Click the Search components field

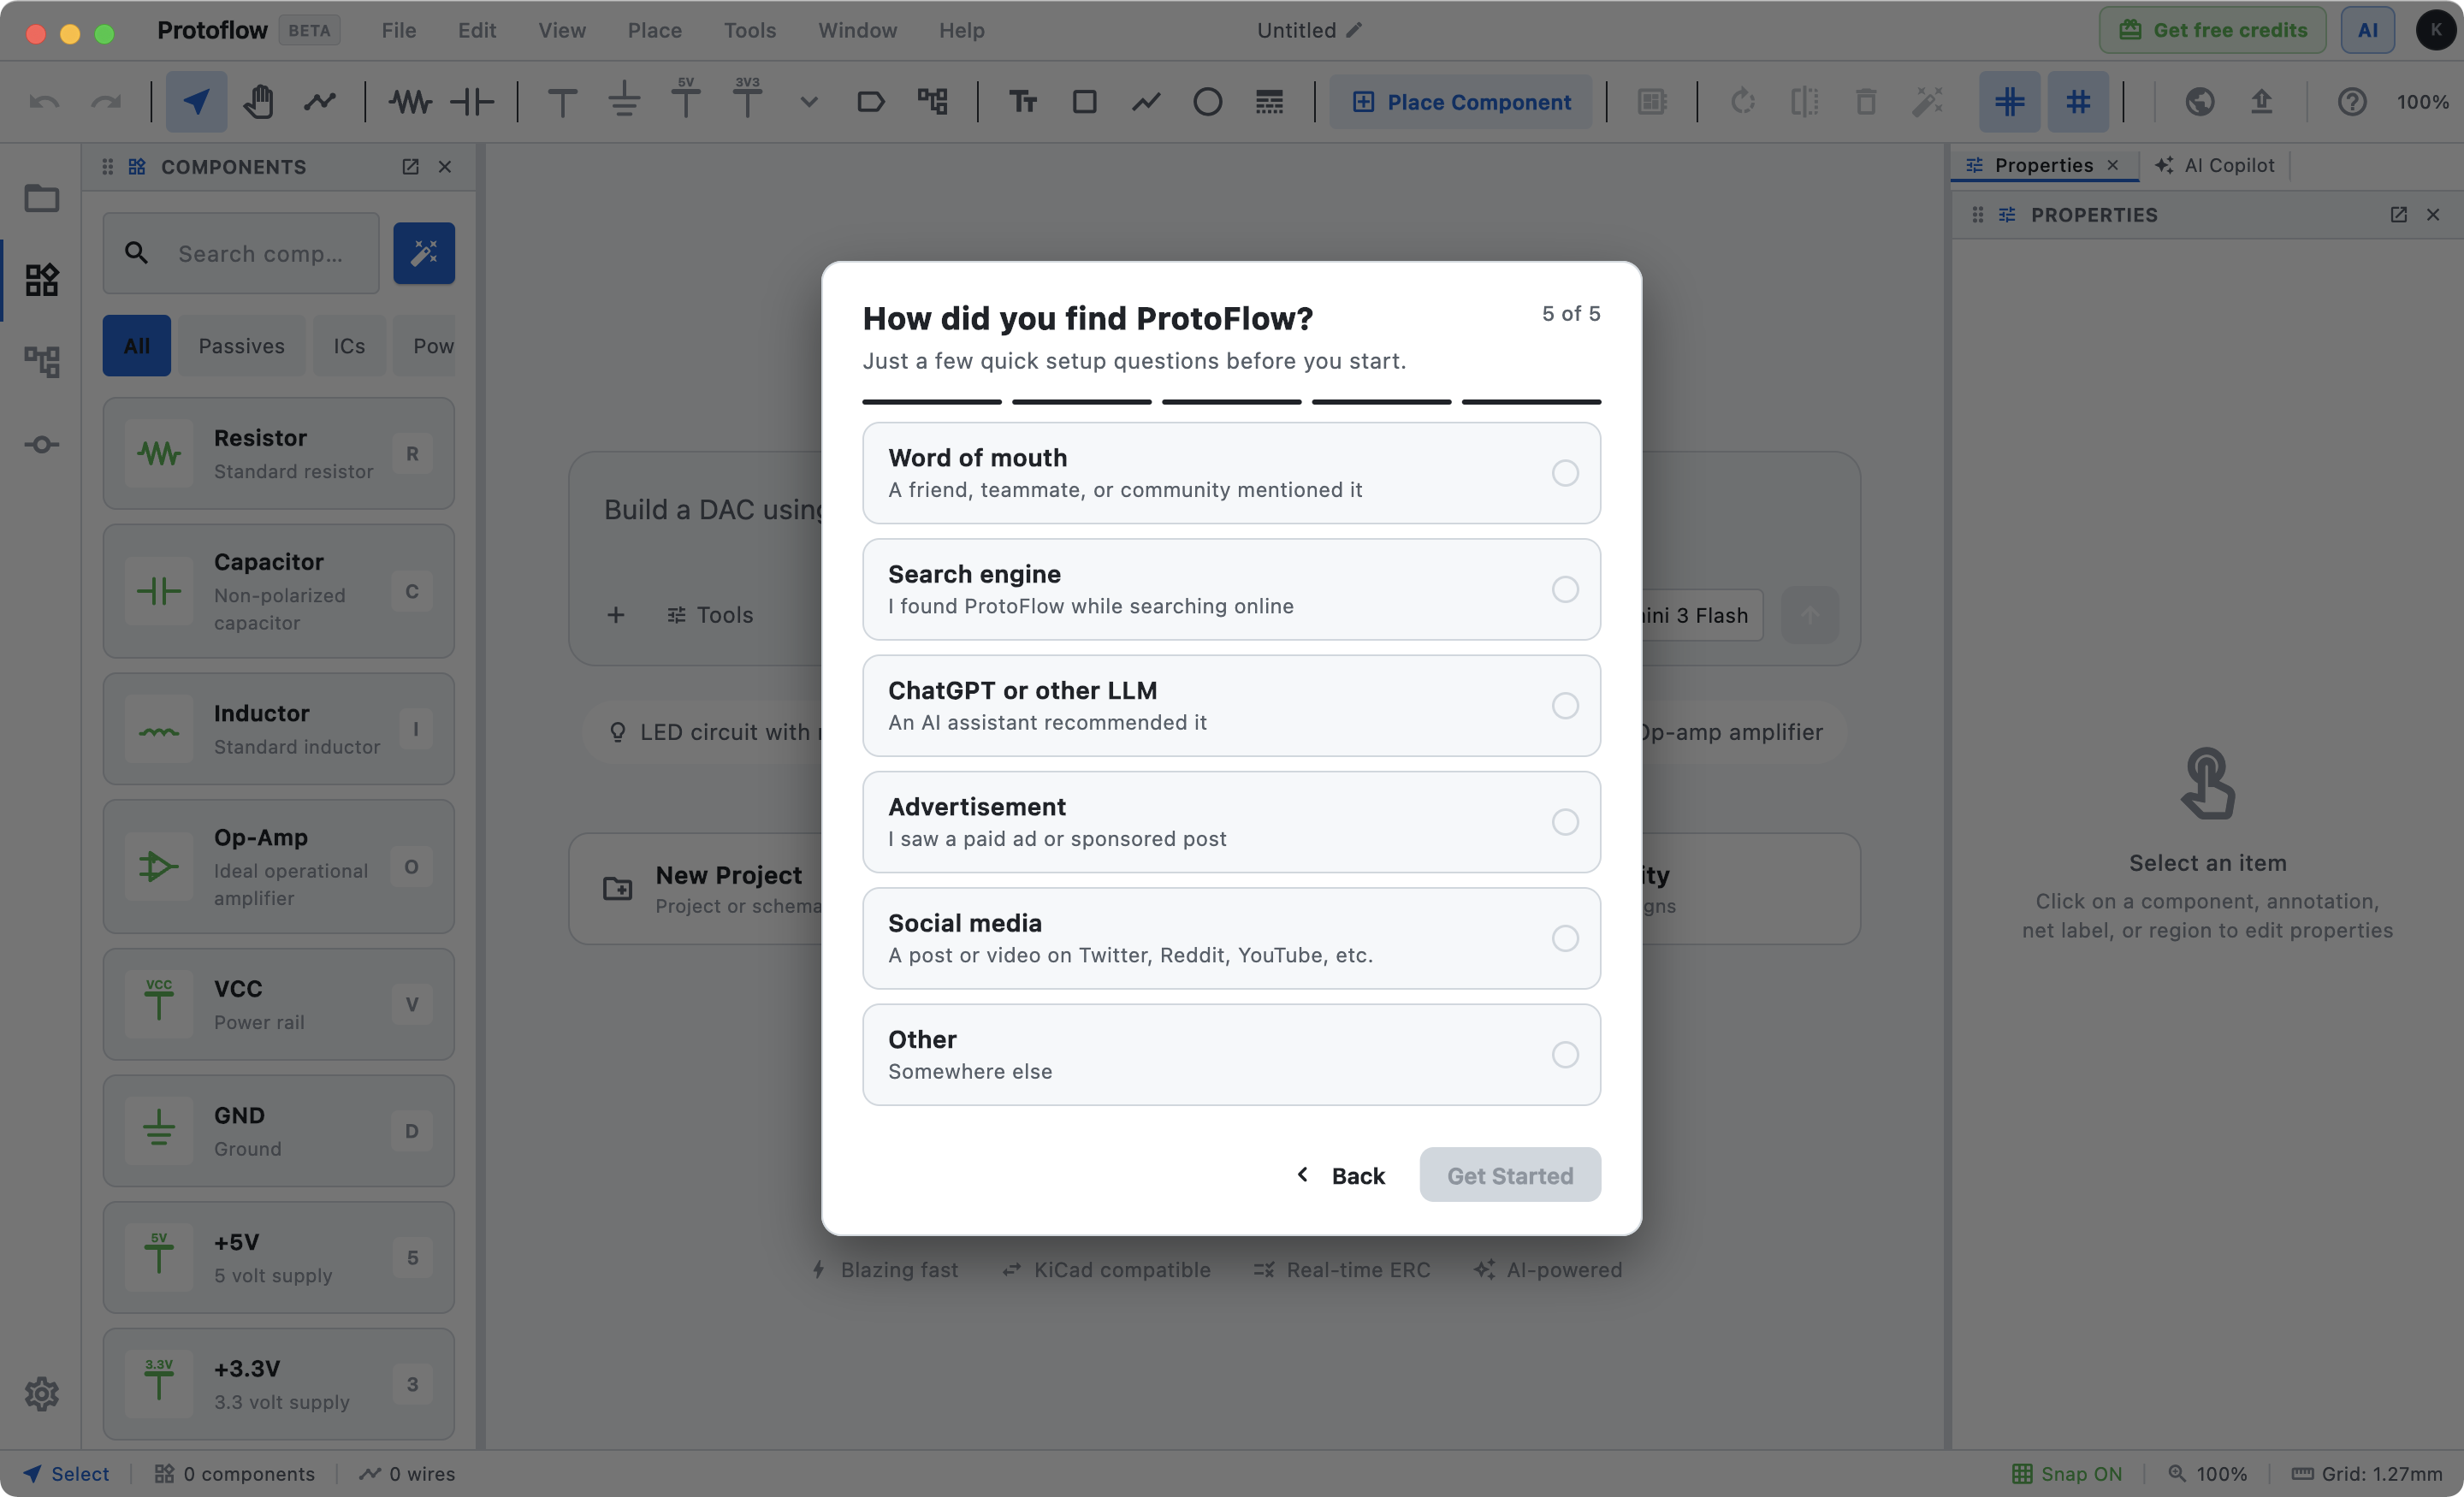(x=241, y=253)
